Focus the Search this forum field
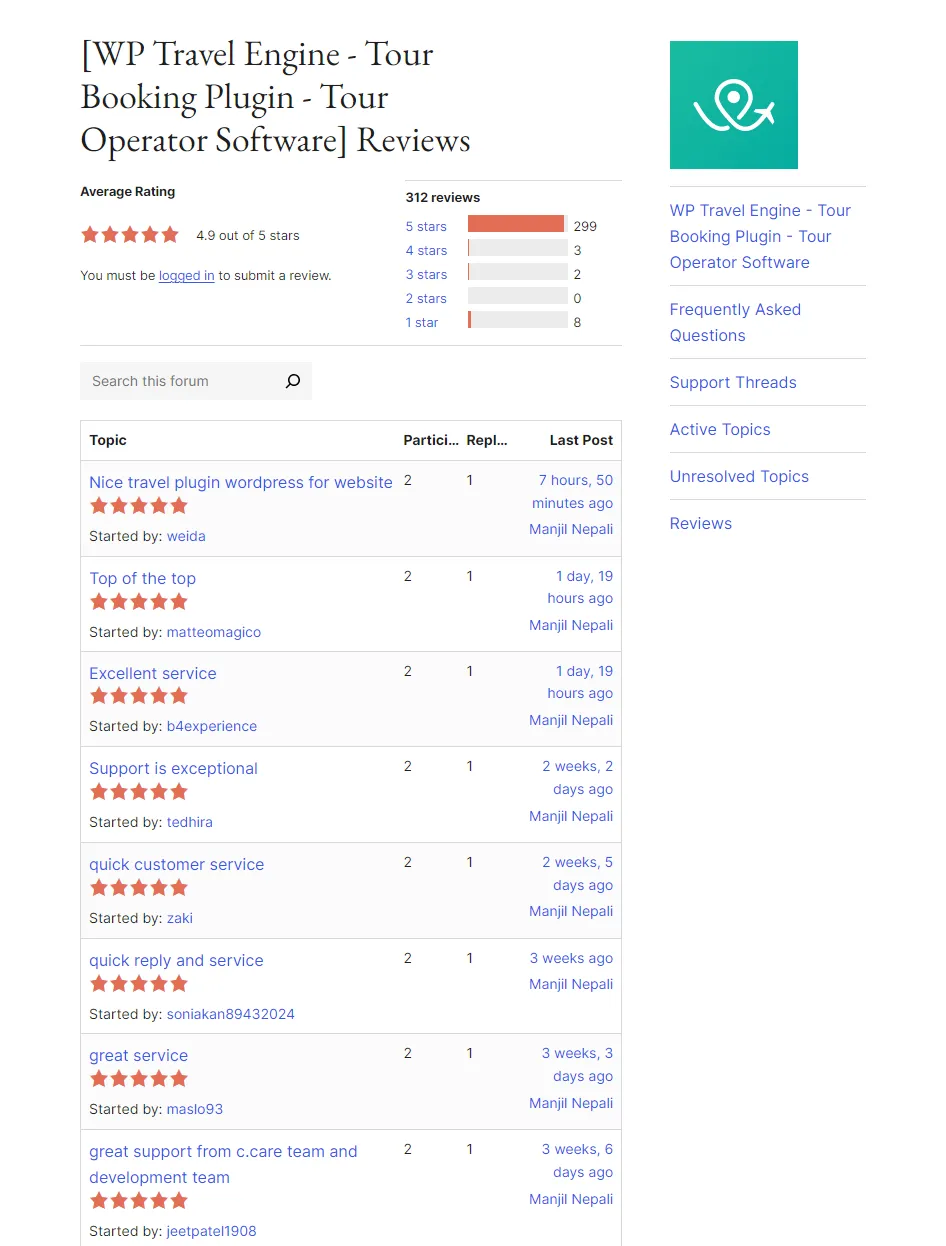Image resolution: width=946 pixels, height=1246 pixels. [178, 381]
